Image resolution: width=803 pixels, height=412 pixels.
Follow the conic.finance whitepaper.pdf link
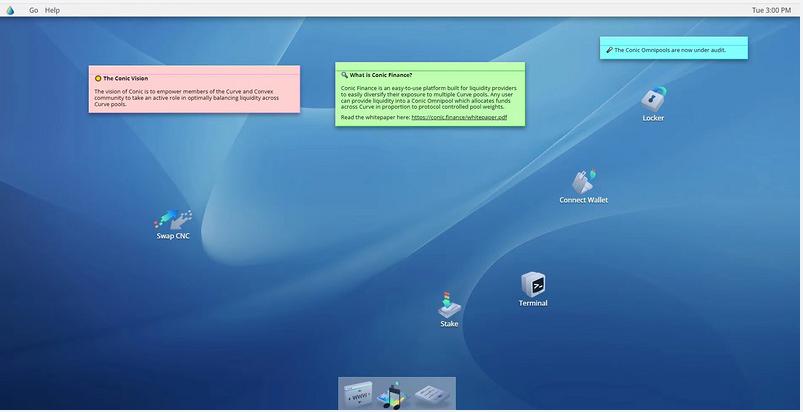[459, 118]
